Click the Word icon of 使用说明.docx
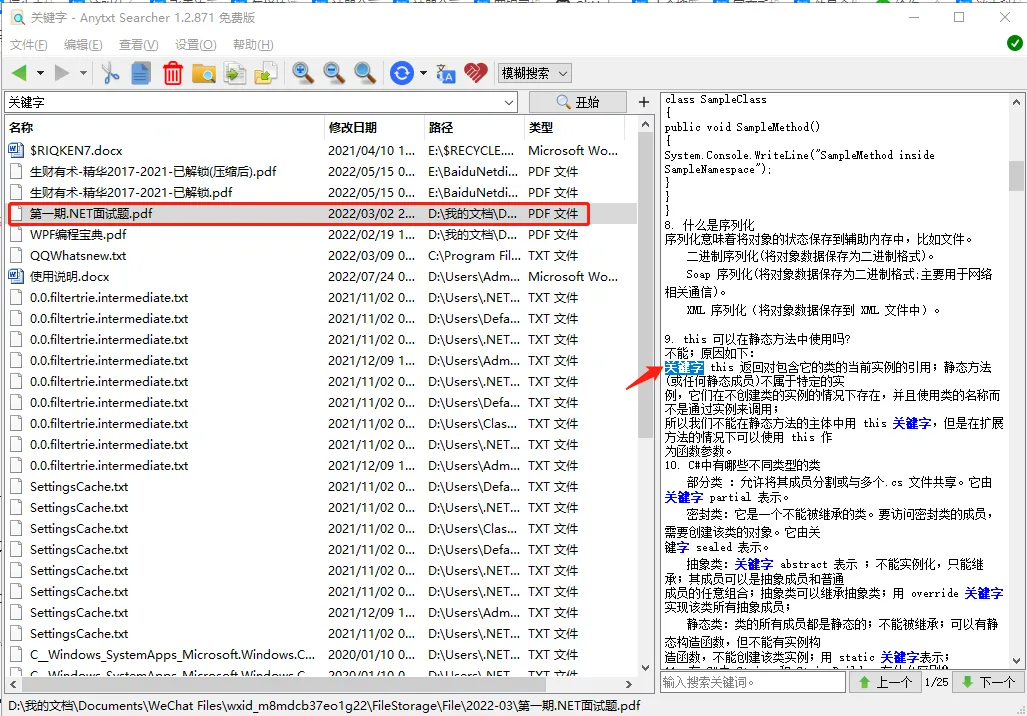This screenshot has width=1027, height=716. 16,276
